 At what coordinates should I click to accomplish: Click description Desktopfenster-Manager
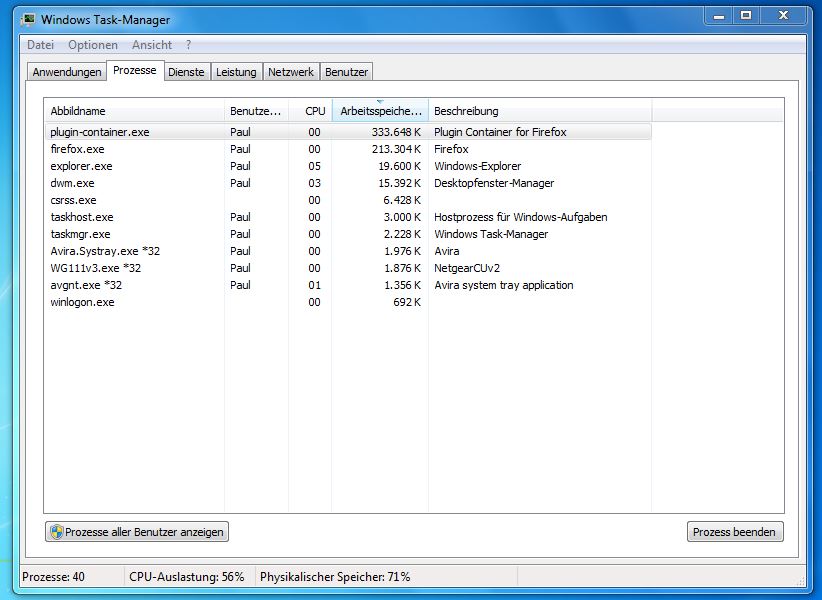click(x=494, y=183)
